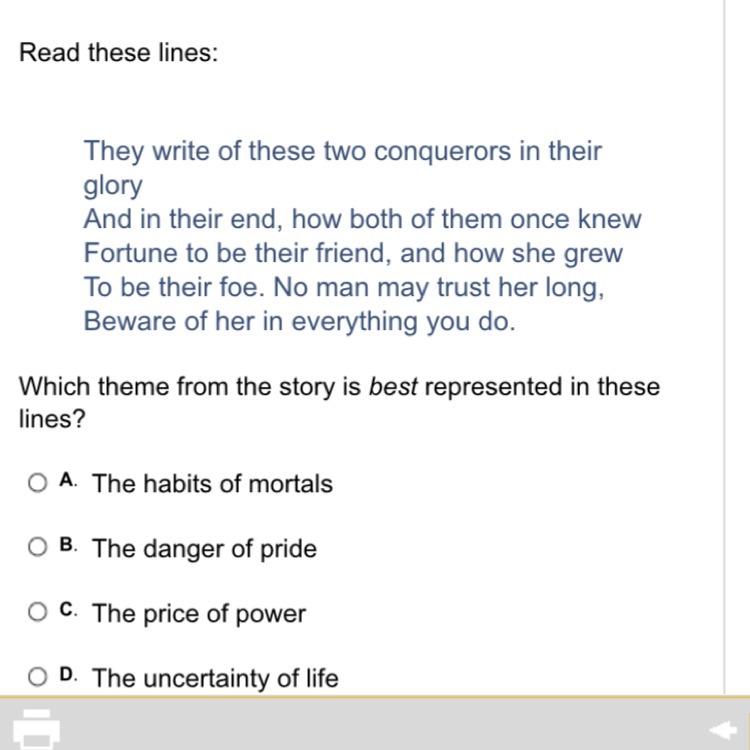The width and height of the screenshot is (750, 750).
Task: Click the 'Read these lines:' heading
Action: (119, 52)
